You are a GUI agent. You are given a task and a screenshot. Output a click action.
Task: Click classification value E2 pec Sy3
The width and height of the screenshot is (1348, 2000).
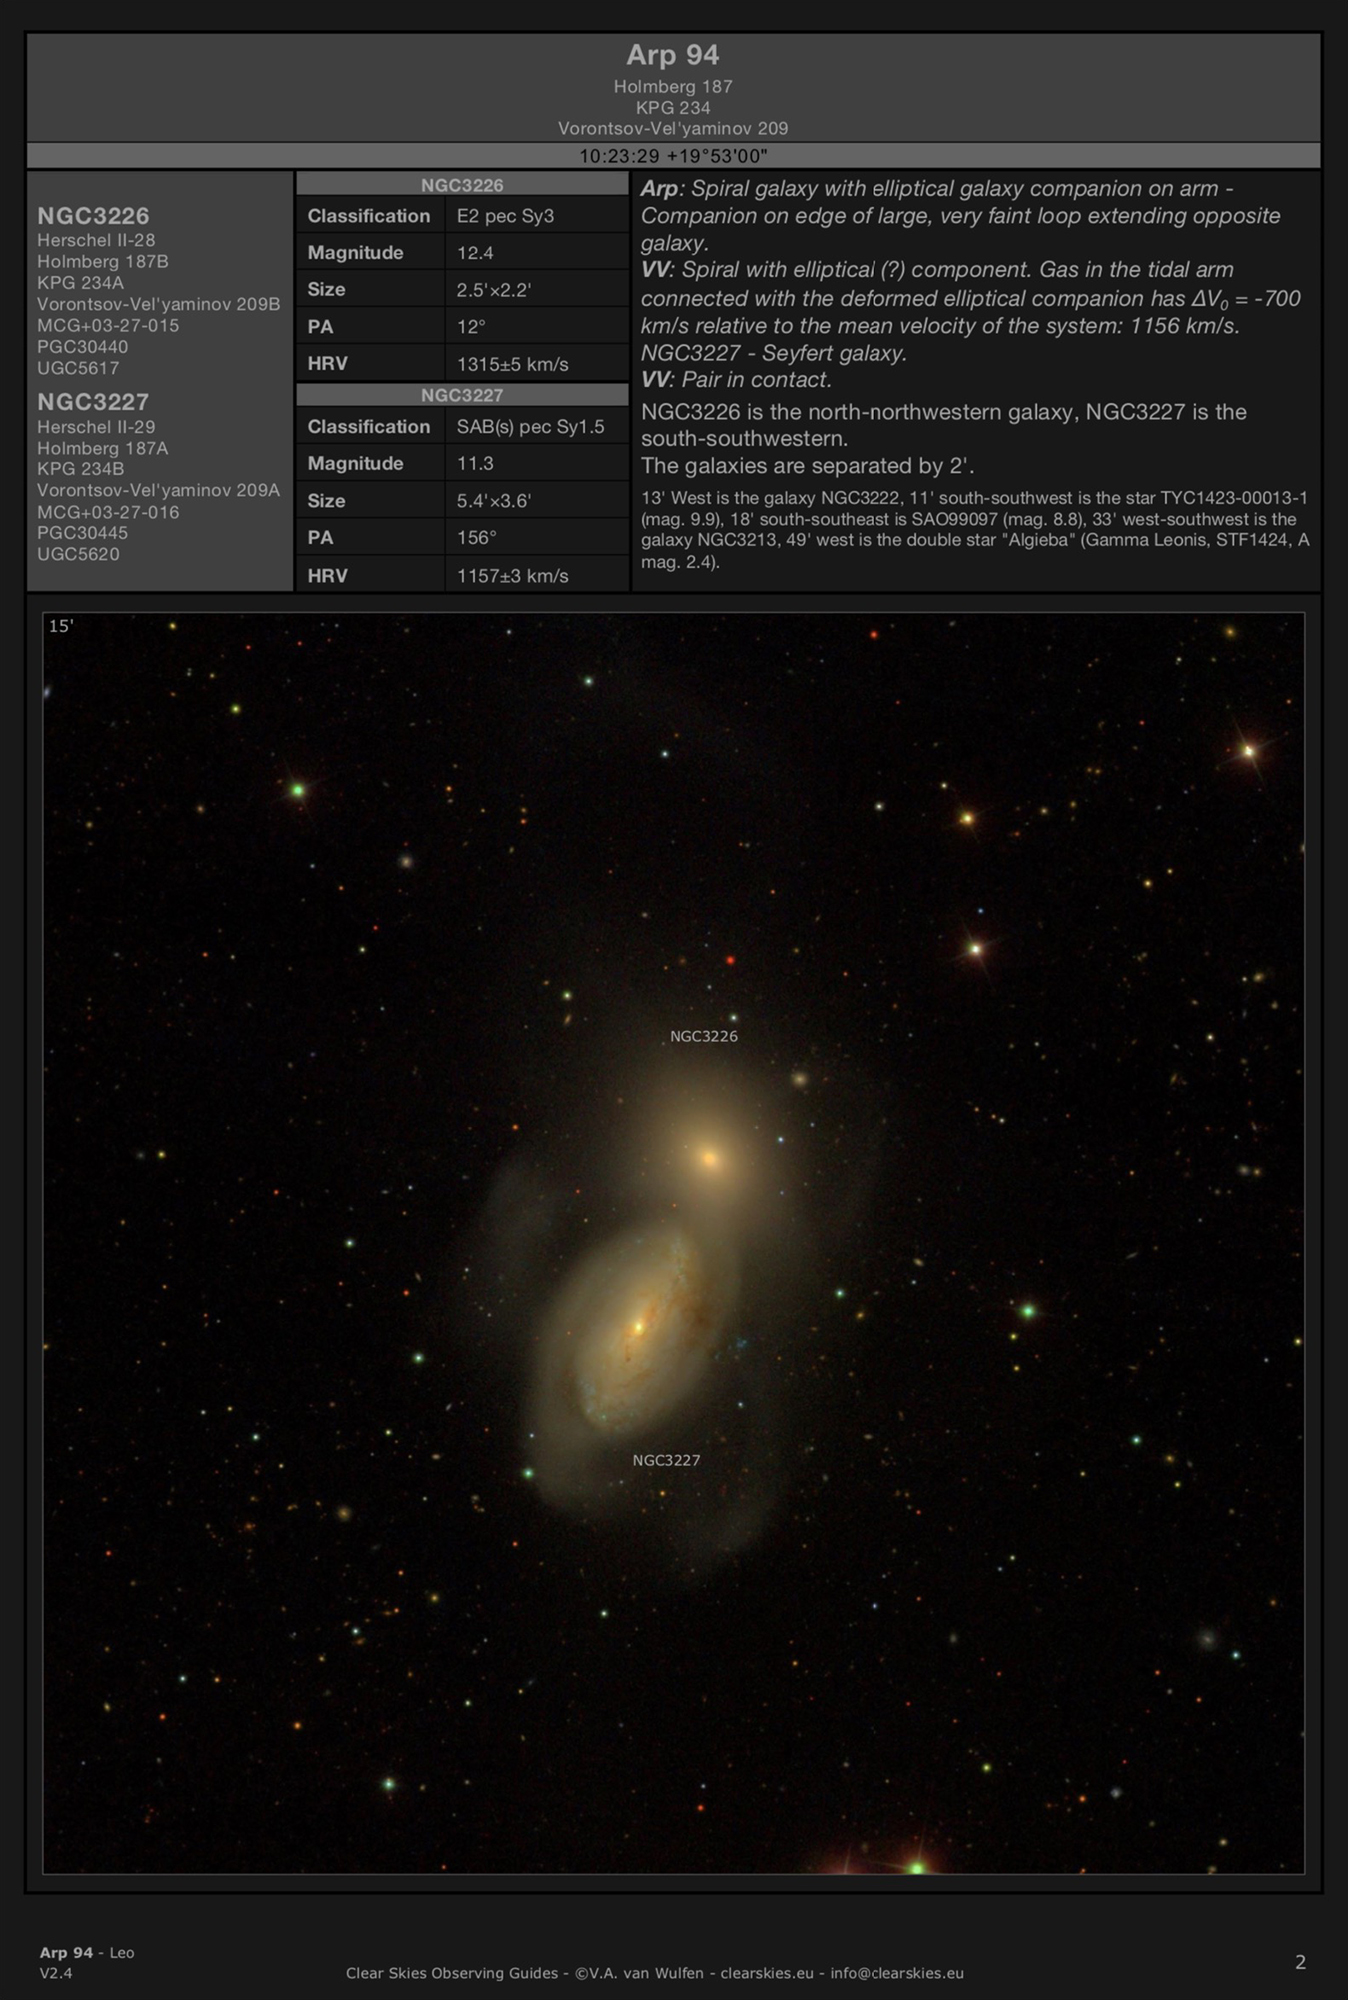505,216
